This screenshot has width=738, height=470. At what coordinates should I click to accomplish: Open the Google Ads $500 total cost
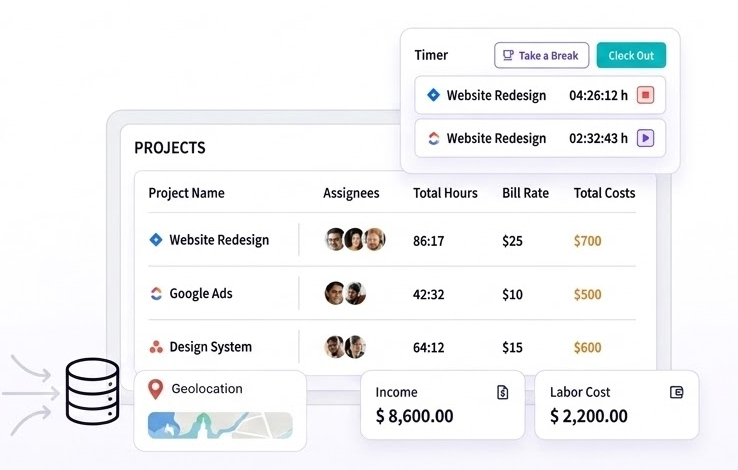(587, 294)
